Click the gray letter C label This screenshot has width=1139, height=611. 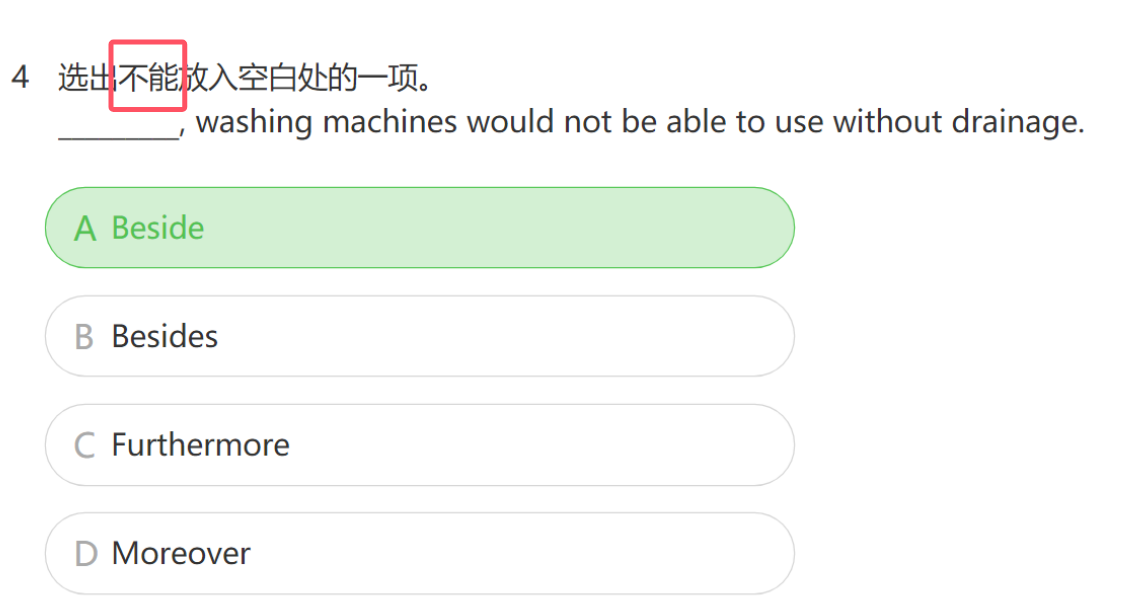pyautogui.click(x=85, y=446)
